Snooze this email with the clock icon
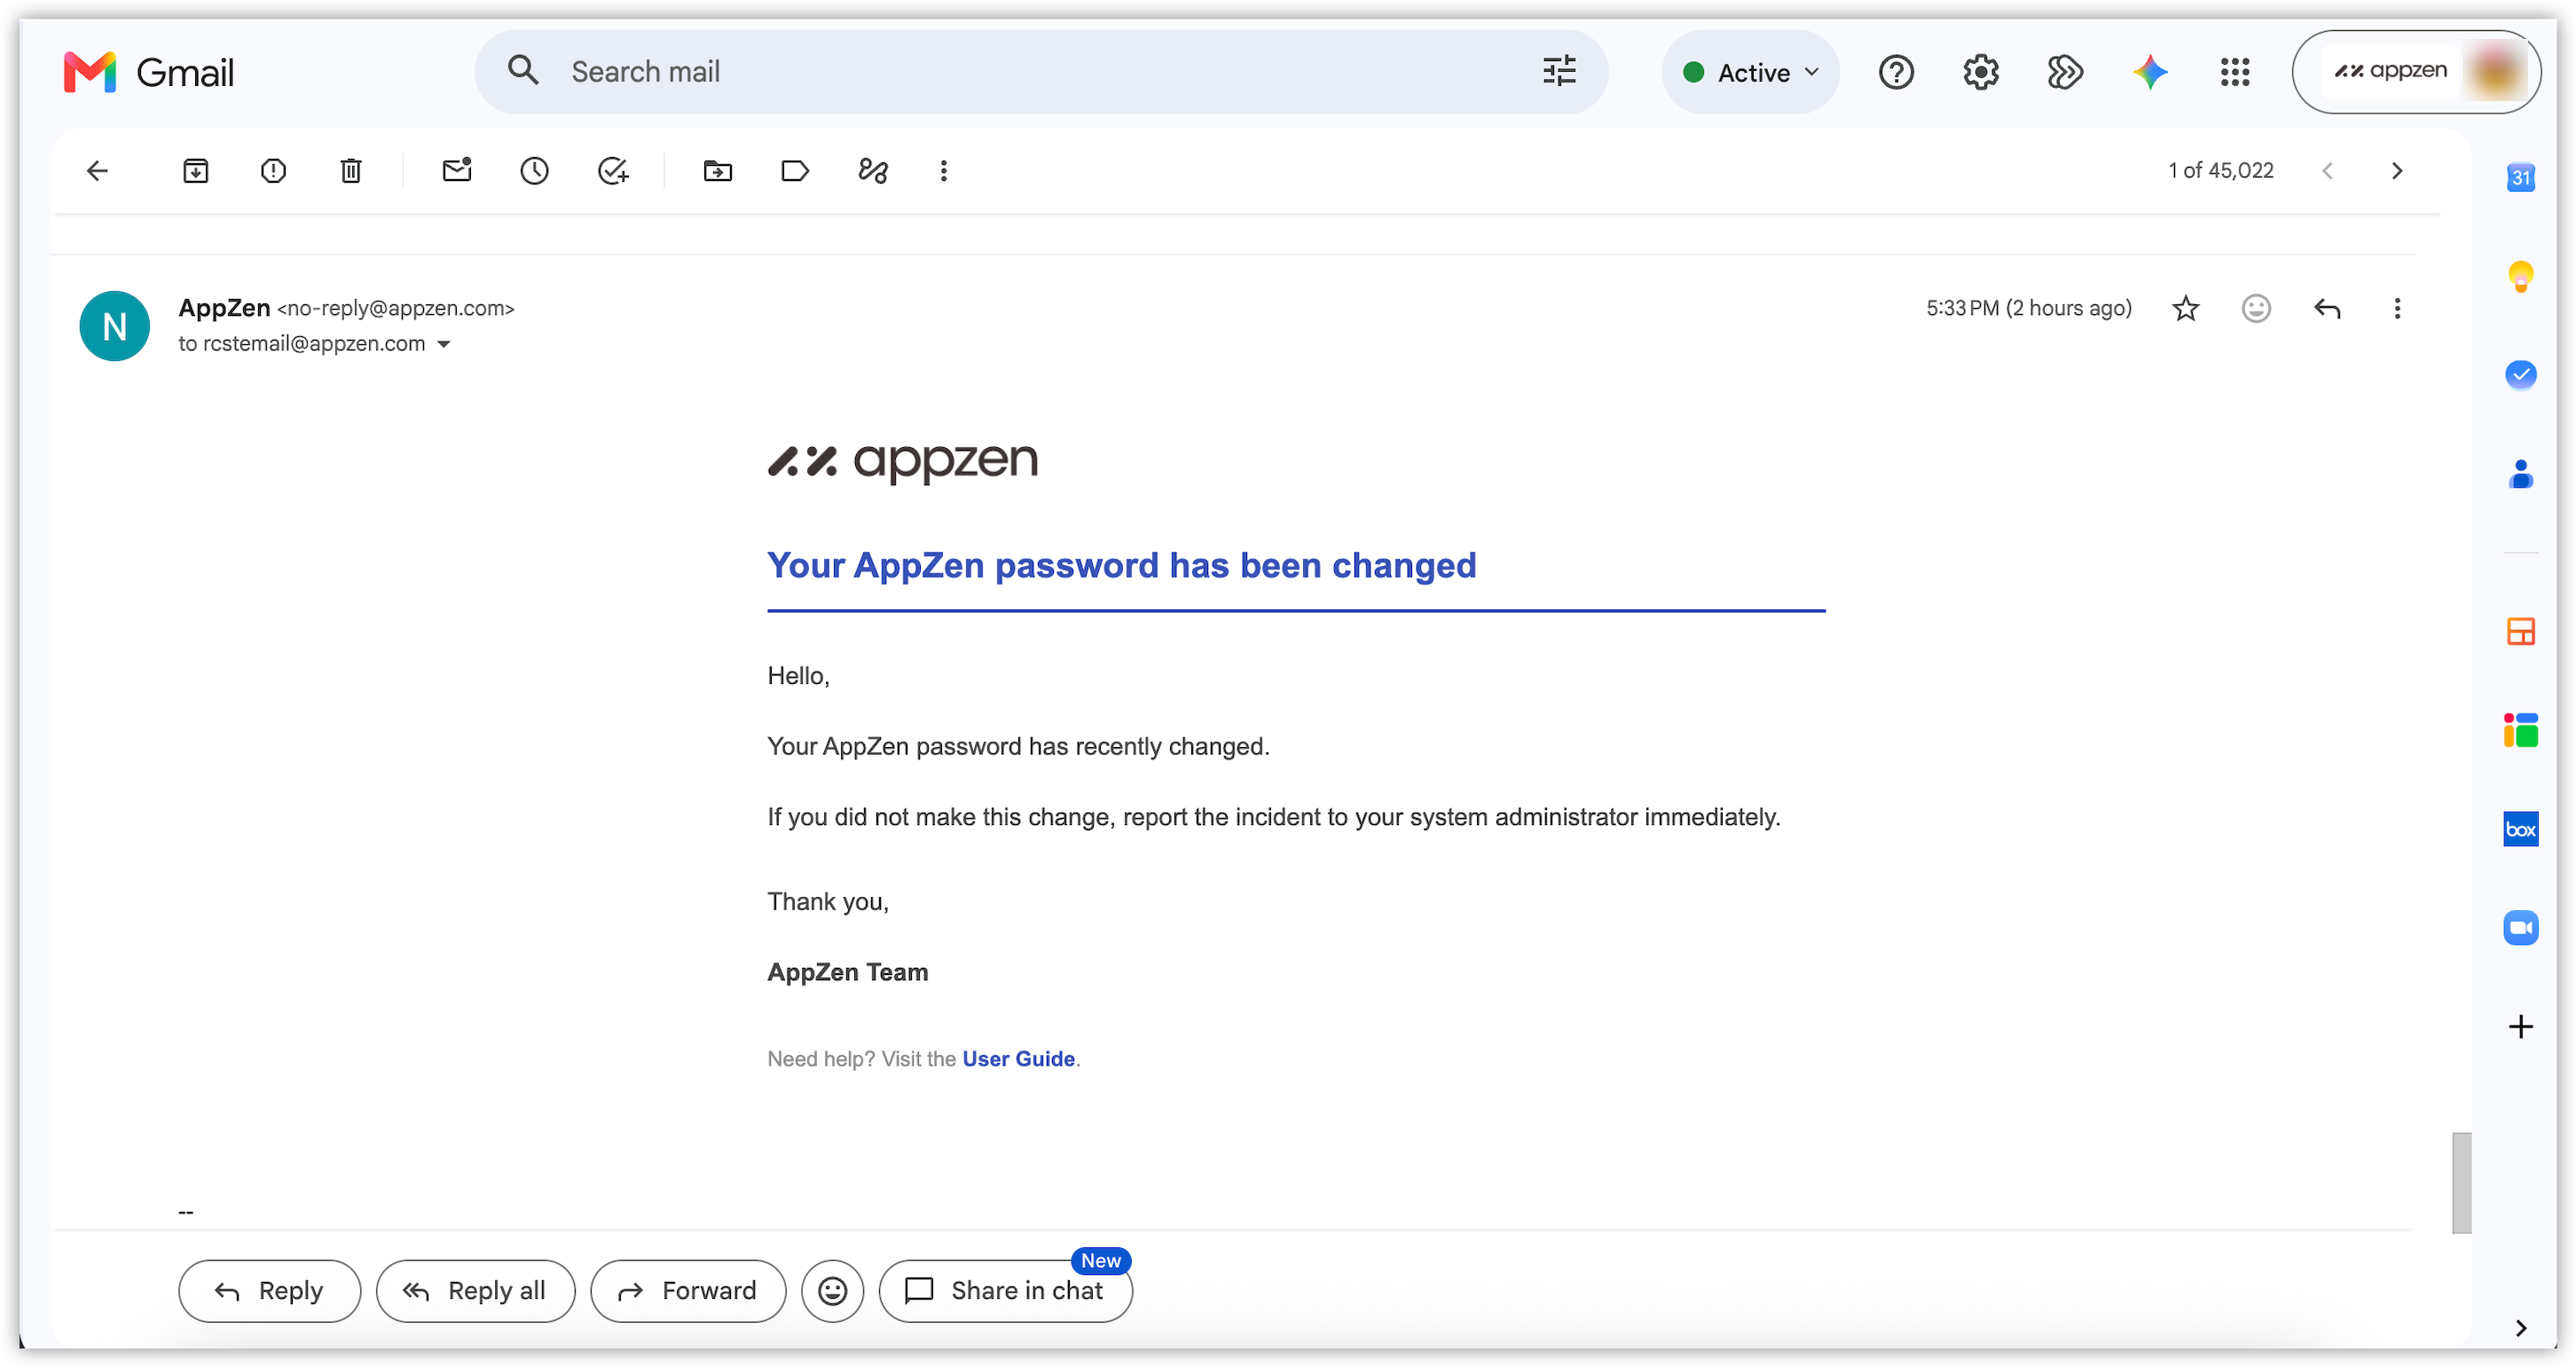The width and height of the screenshot is (2576, 1368). (x=535, y=171)
